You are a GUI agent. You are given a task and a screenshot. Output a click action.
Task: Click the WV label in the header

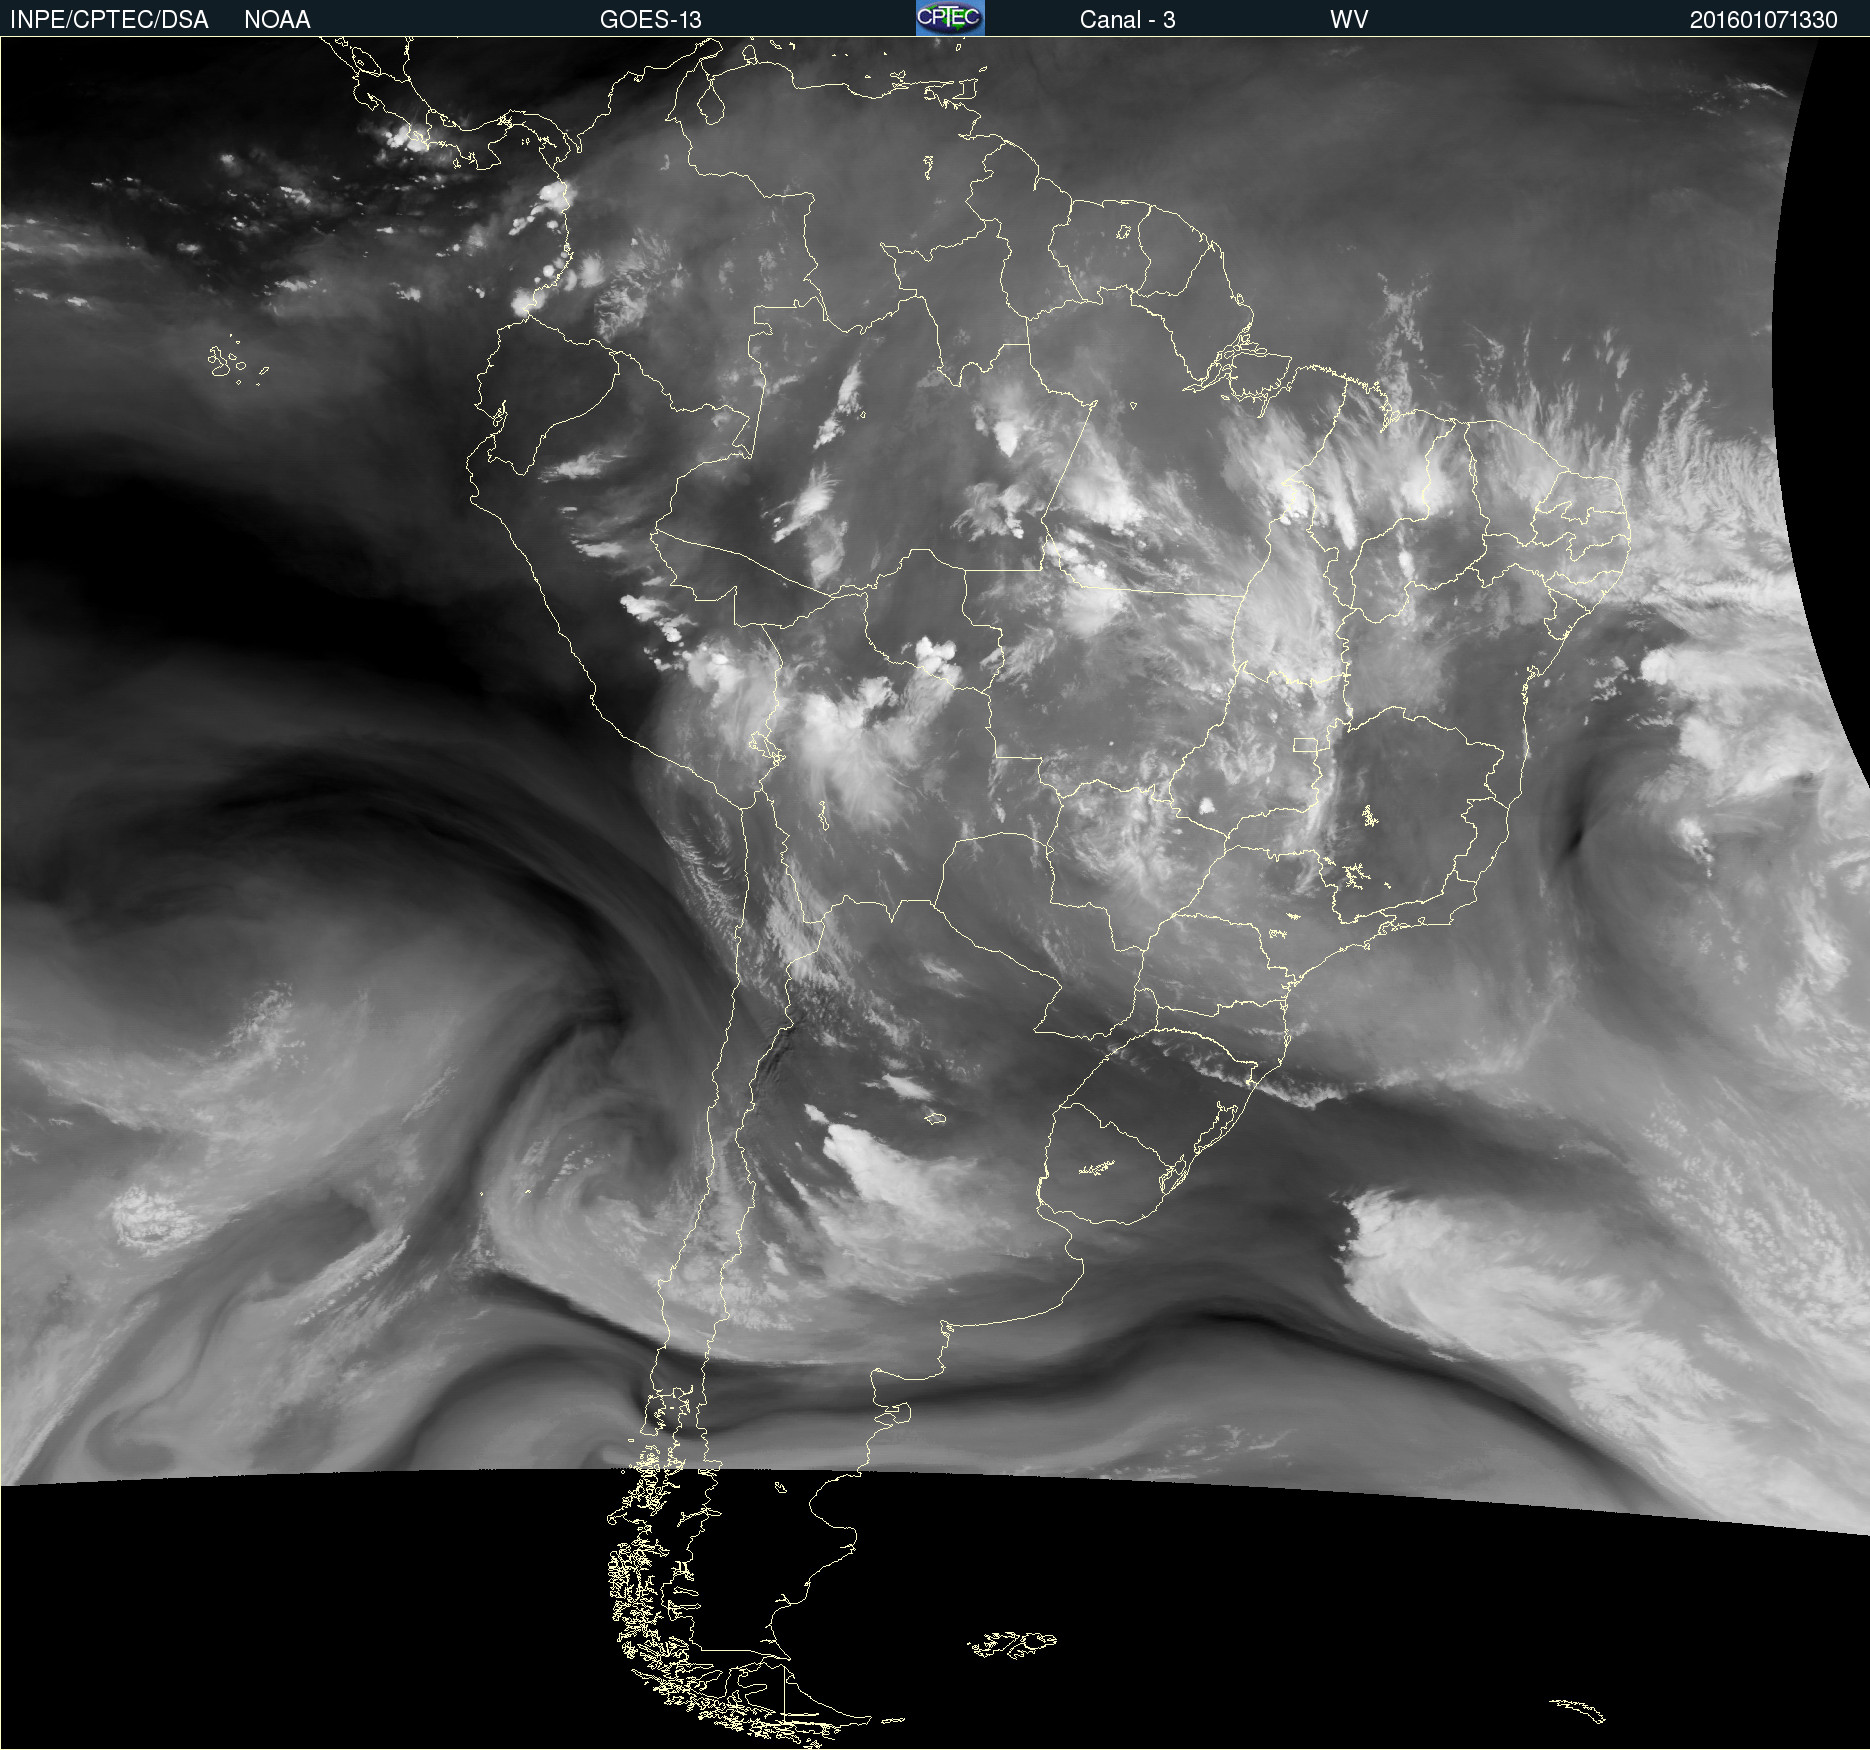[1349, 20]
